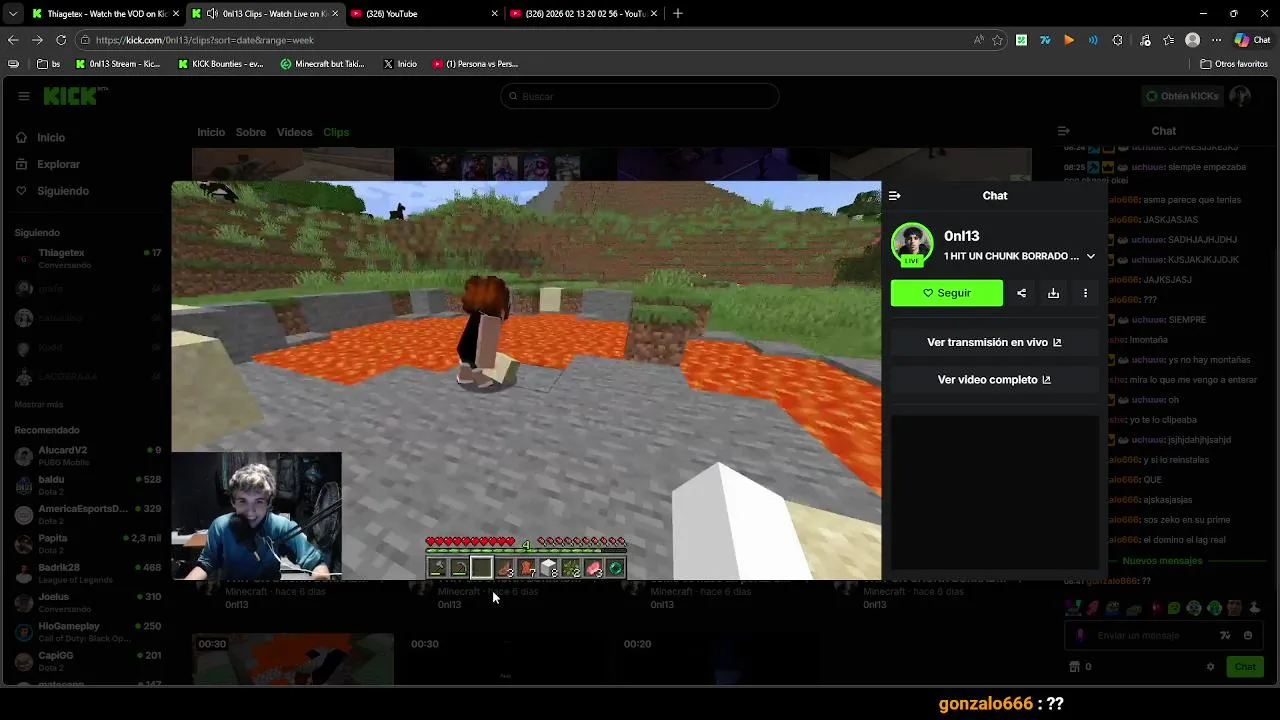
Task: Switch to the Videos tab
Action: (x=295, y=132)
